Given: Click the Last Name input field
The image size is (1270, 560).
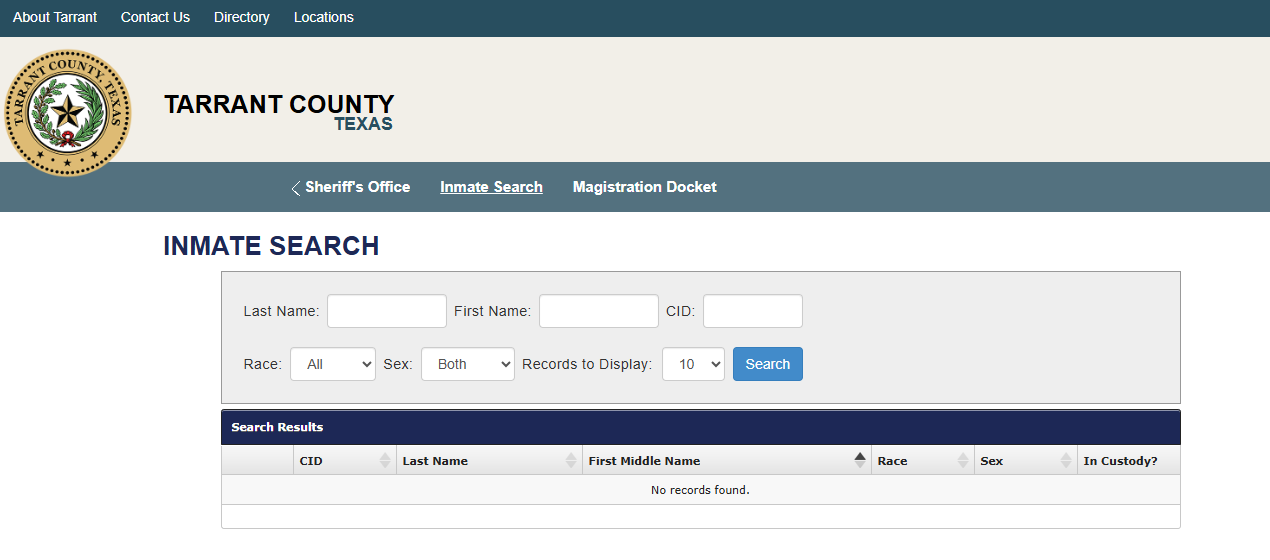Looking at the screenshot, I should [387, 311].
